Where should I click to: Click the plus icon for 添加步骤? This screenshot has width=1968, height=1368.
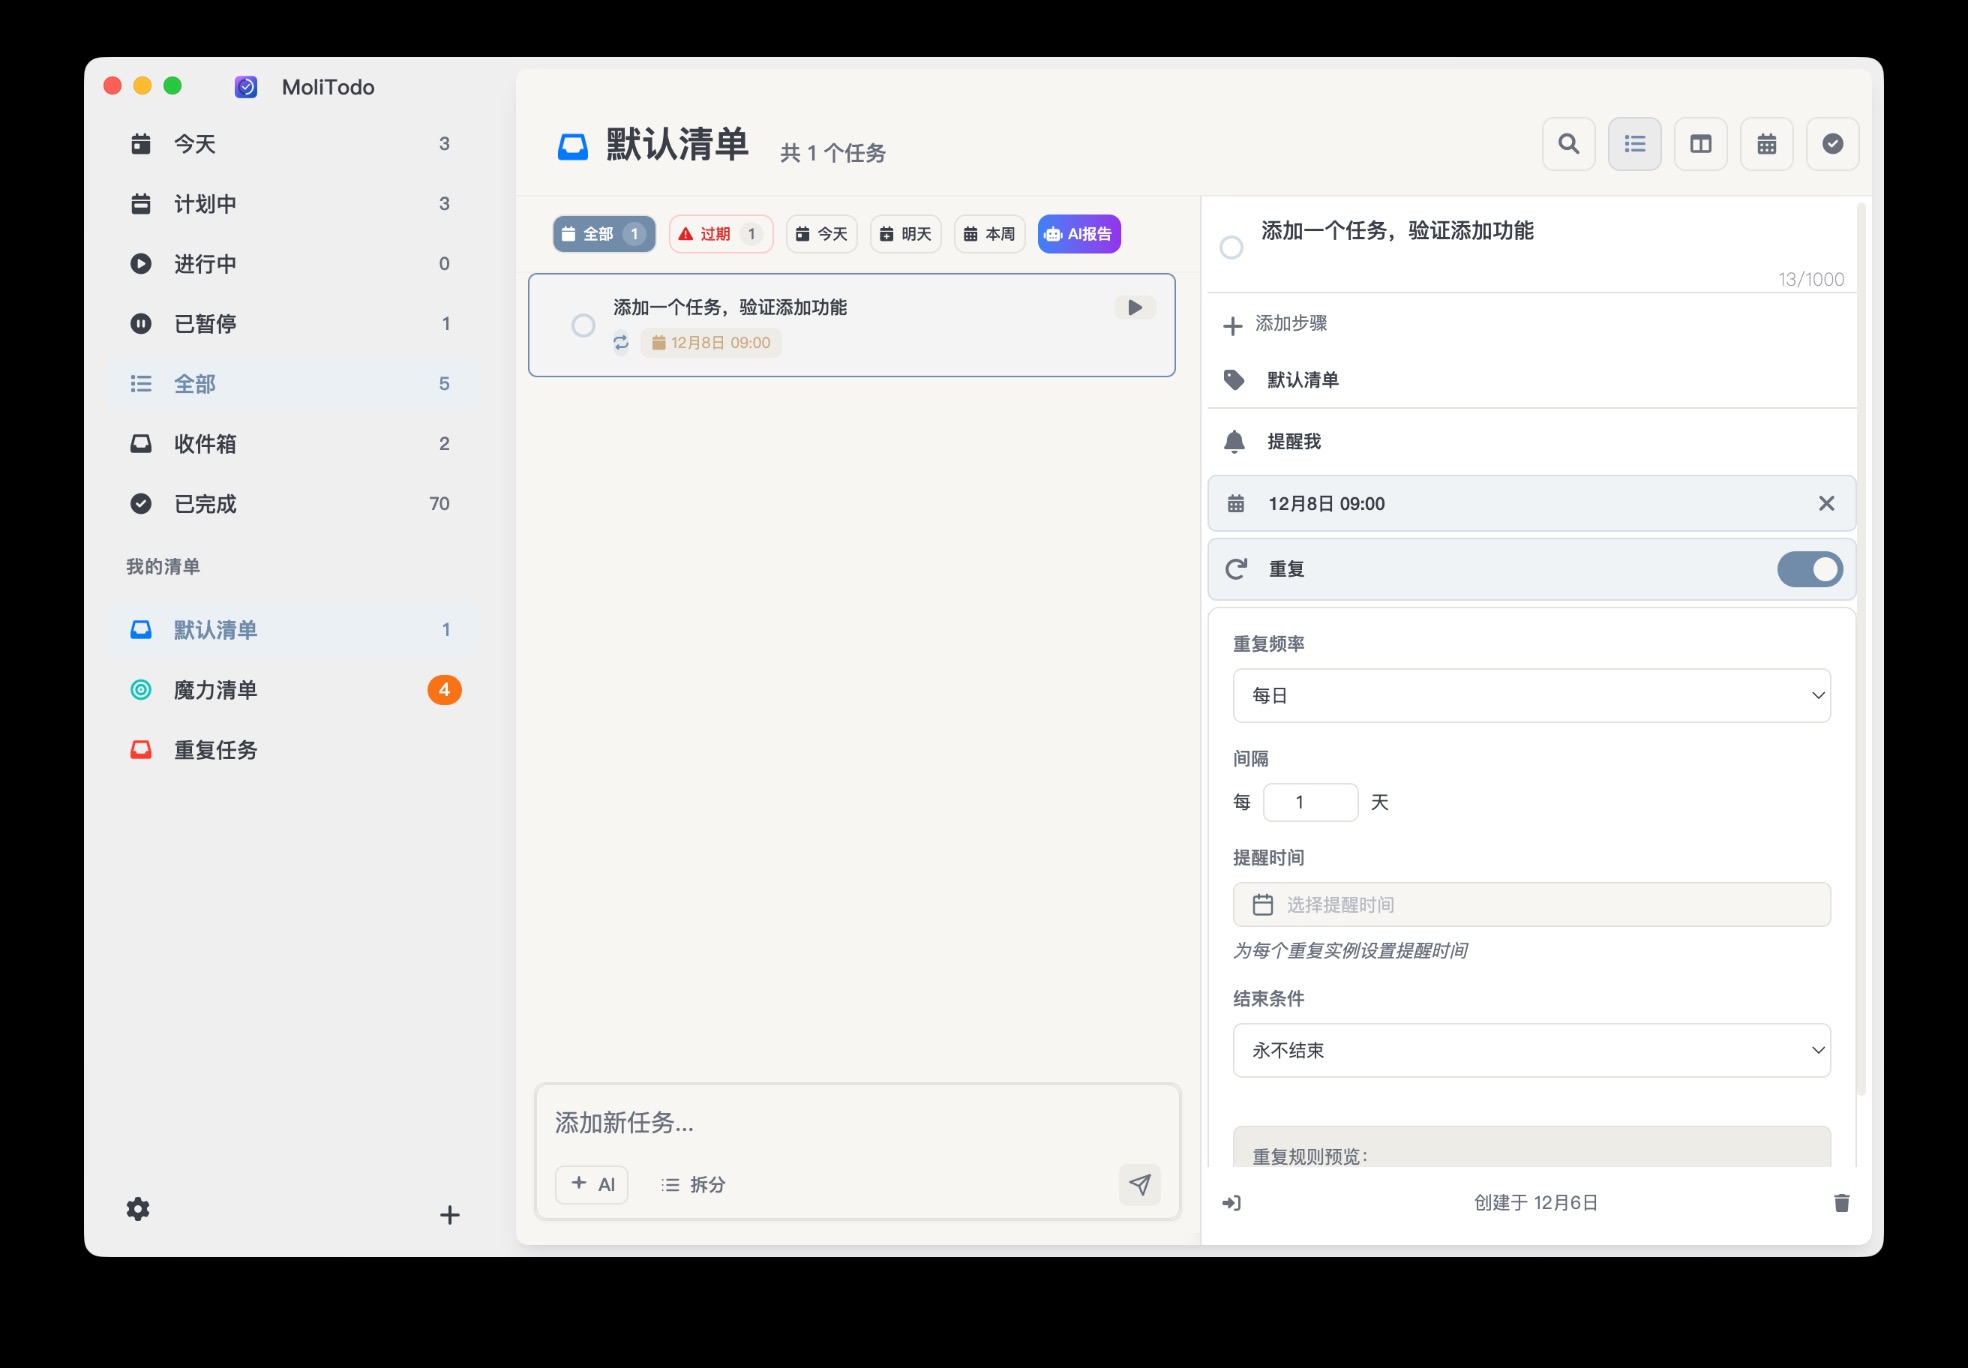[1232, 325]
